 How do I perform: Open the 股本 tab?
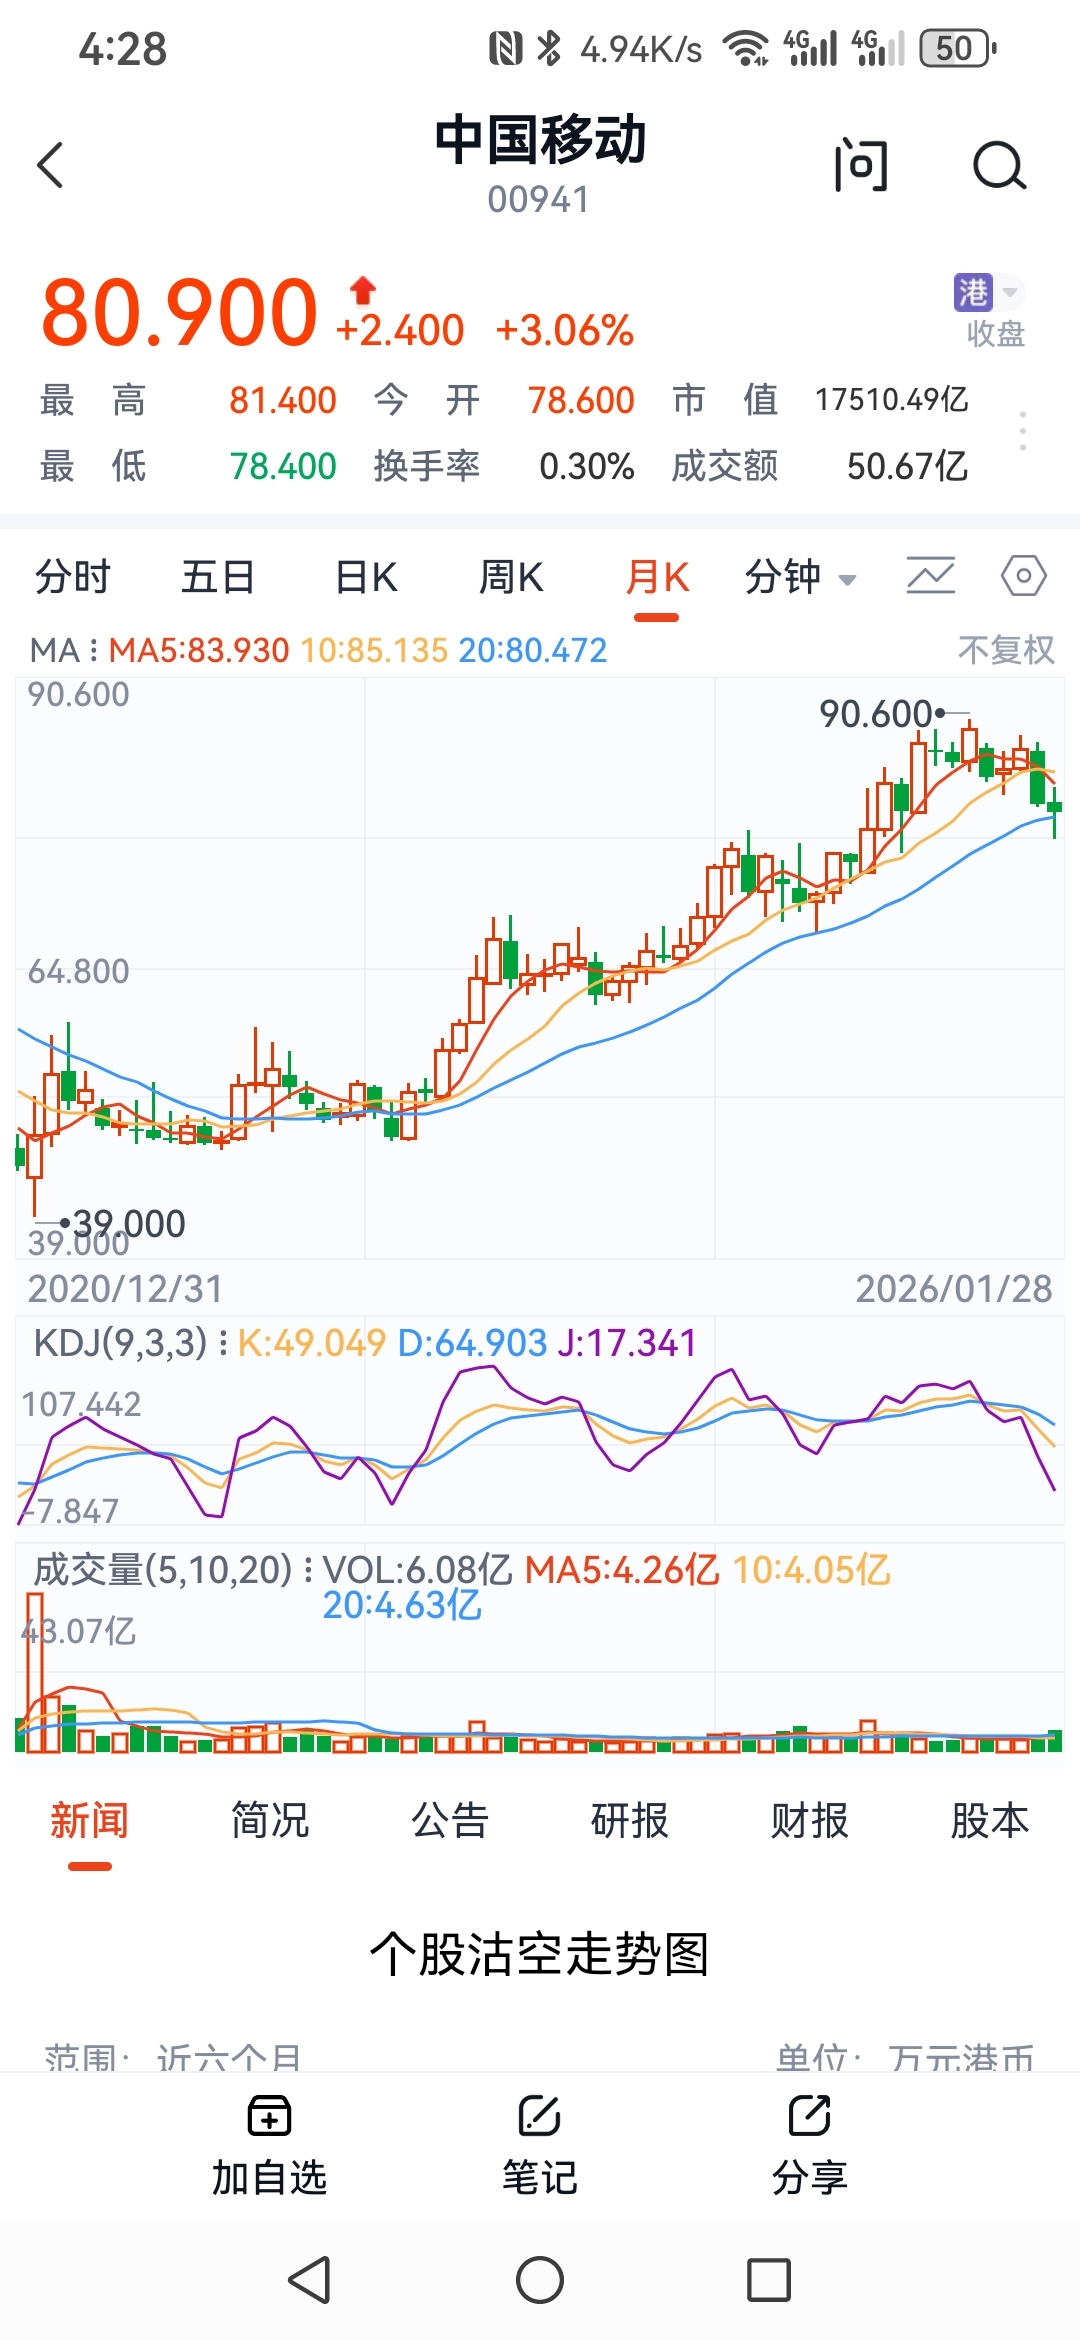coord(990,1820)
